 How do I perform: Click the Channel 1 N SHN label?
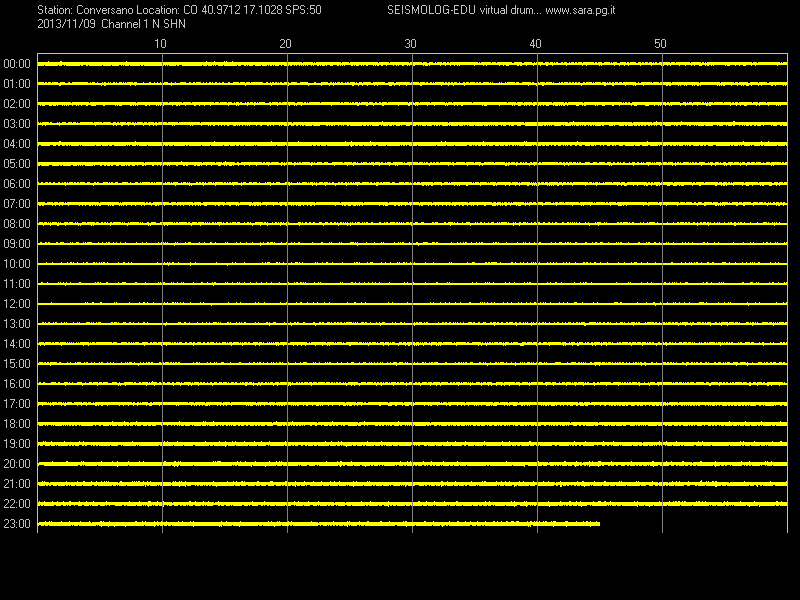[x=143, y=24]
